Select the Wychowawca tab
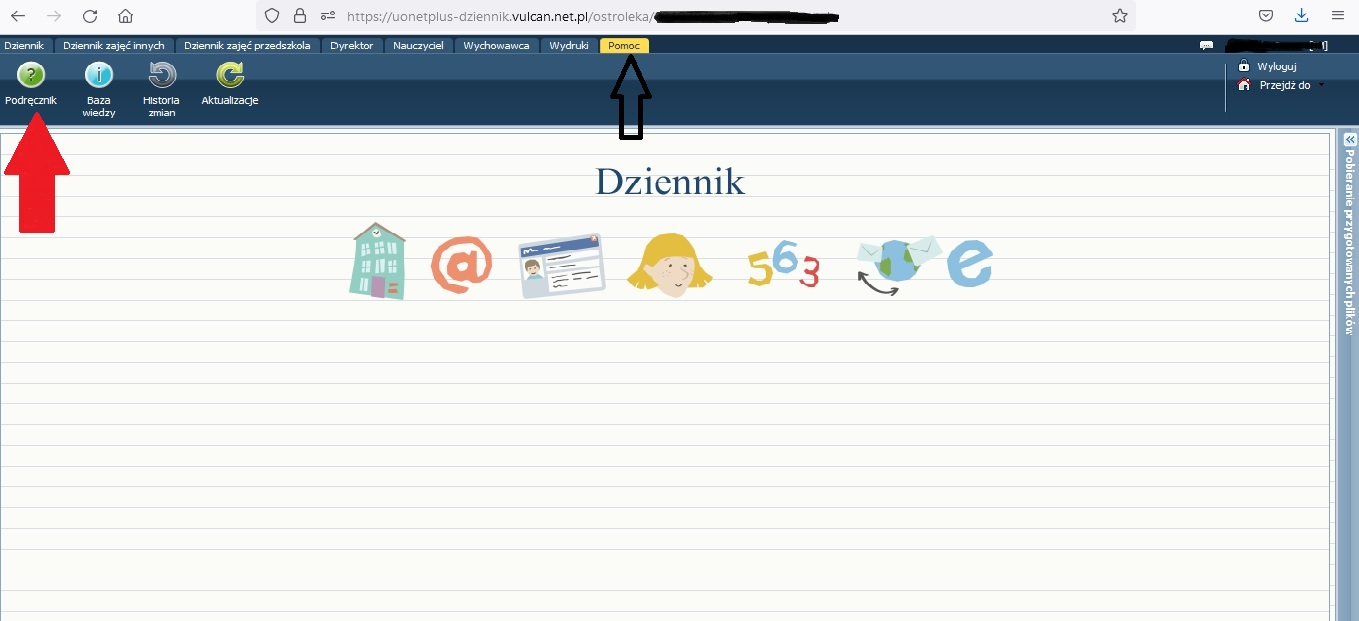 496,45
